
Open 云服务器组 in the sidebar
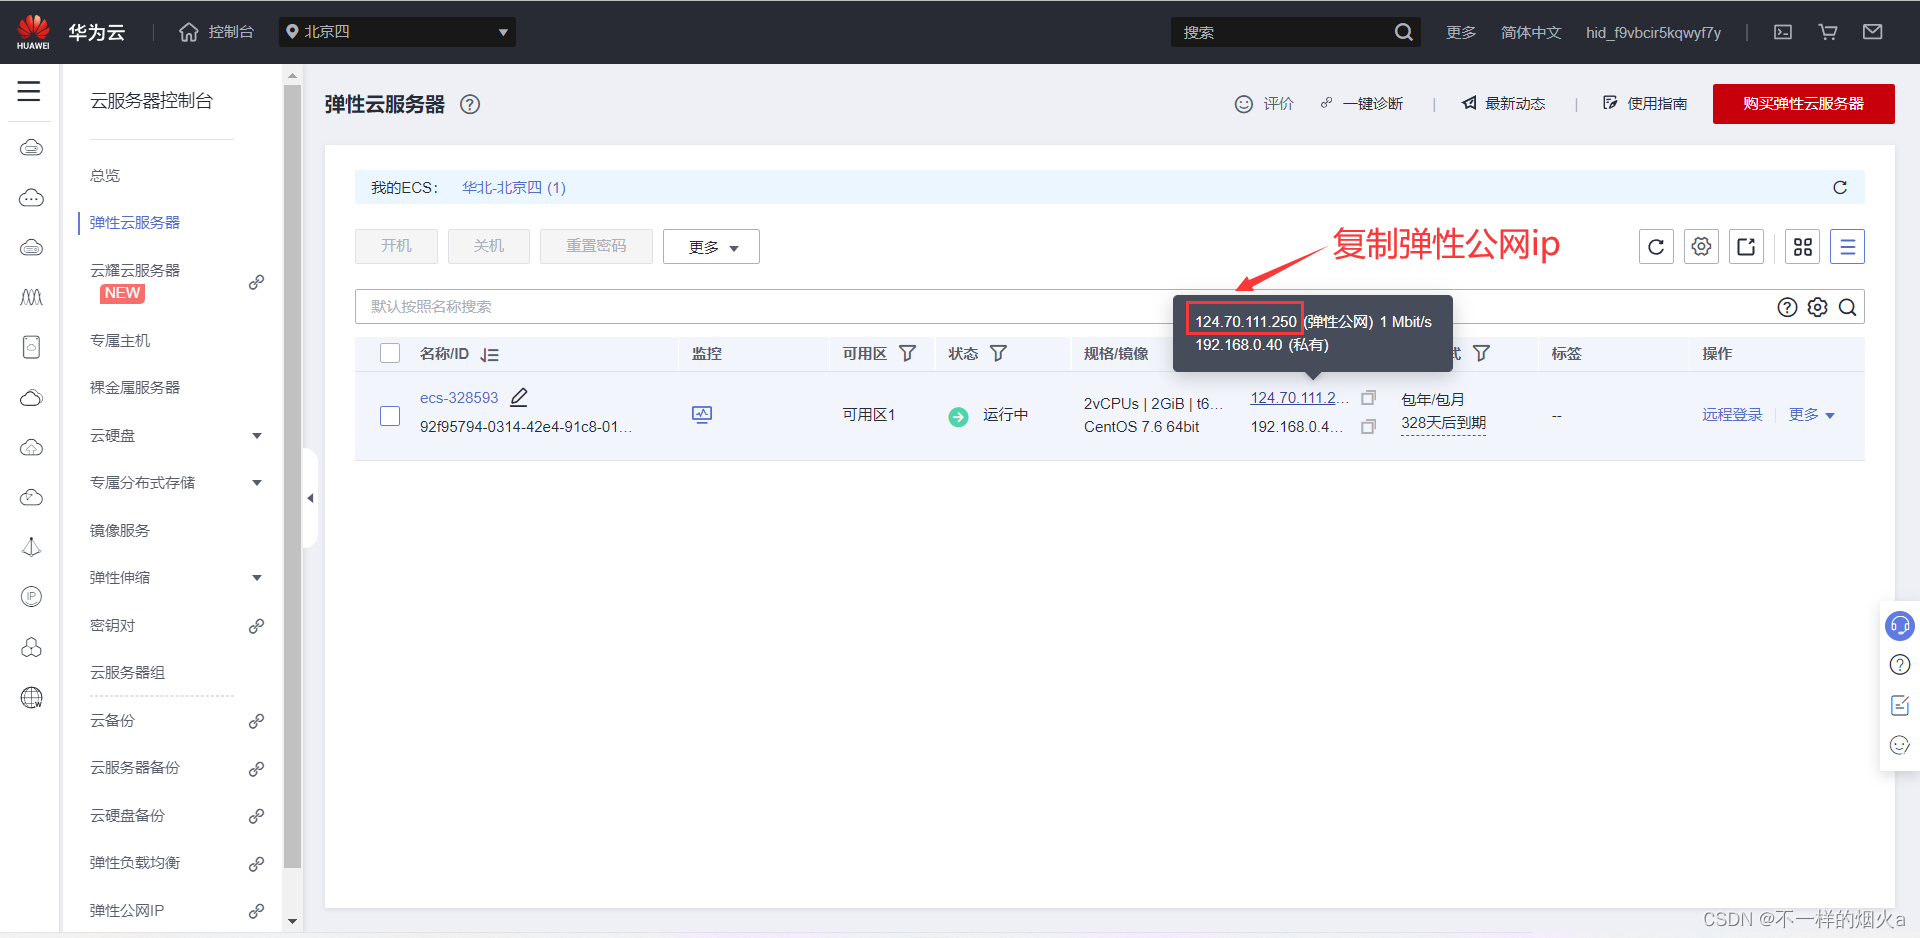127,673
